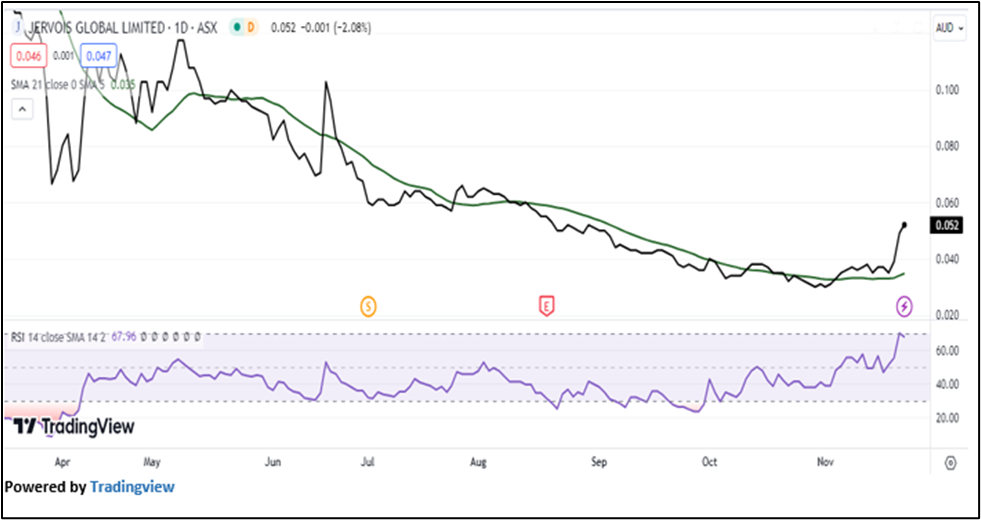Click the Jun label on time axis
This screenshot has width=981, height=520.
coord(273,463)
